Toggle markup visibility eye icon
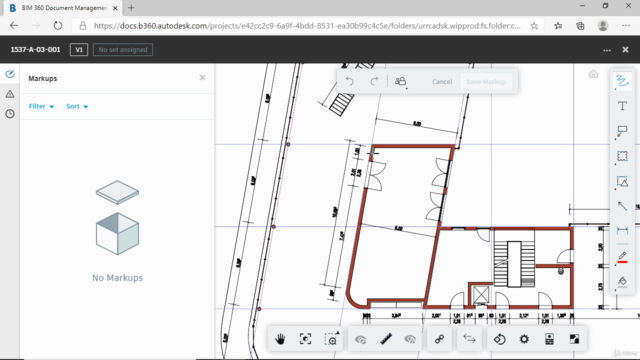This screenshot has height=360, width=640. click(360, 339)
